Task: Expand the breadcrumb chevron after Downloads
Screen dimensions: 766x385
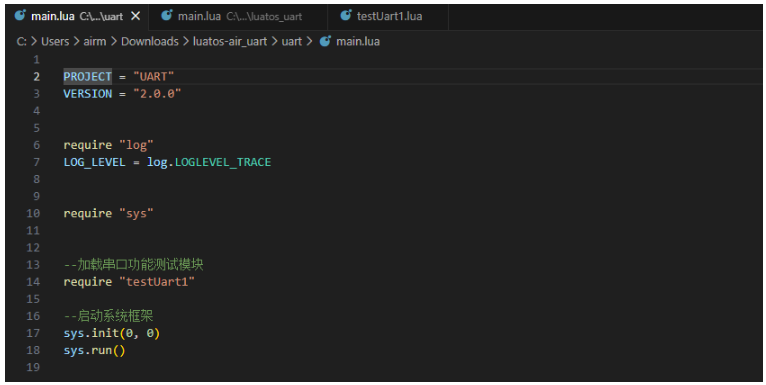Action: point(186,42)
